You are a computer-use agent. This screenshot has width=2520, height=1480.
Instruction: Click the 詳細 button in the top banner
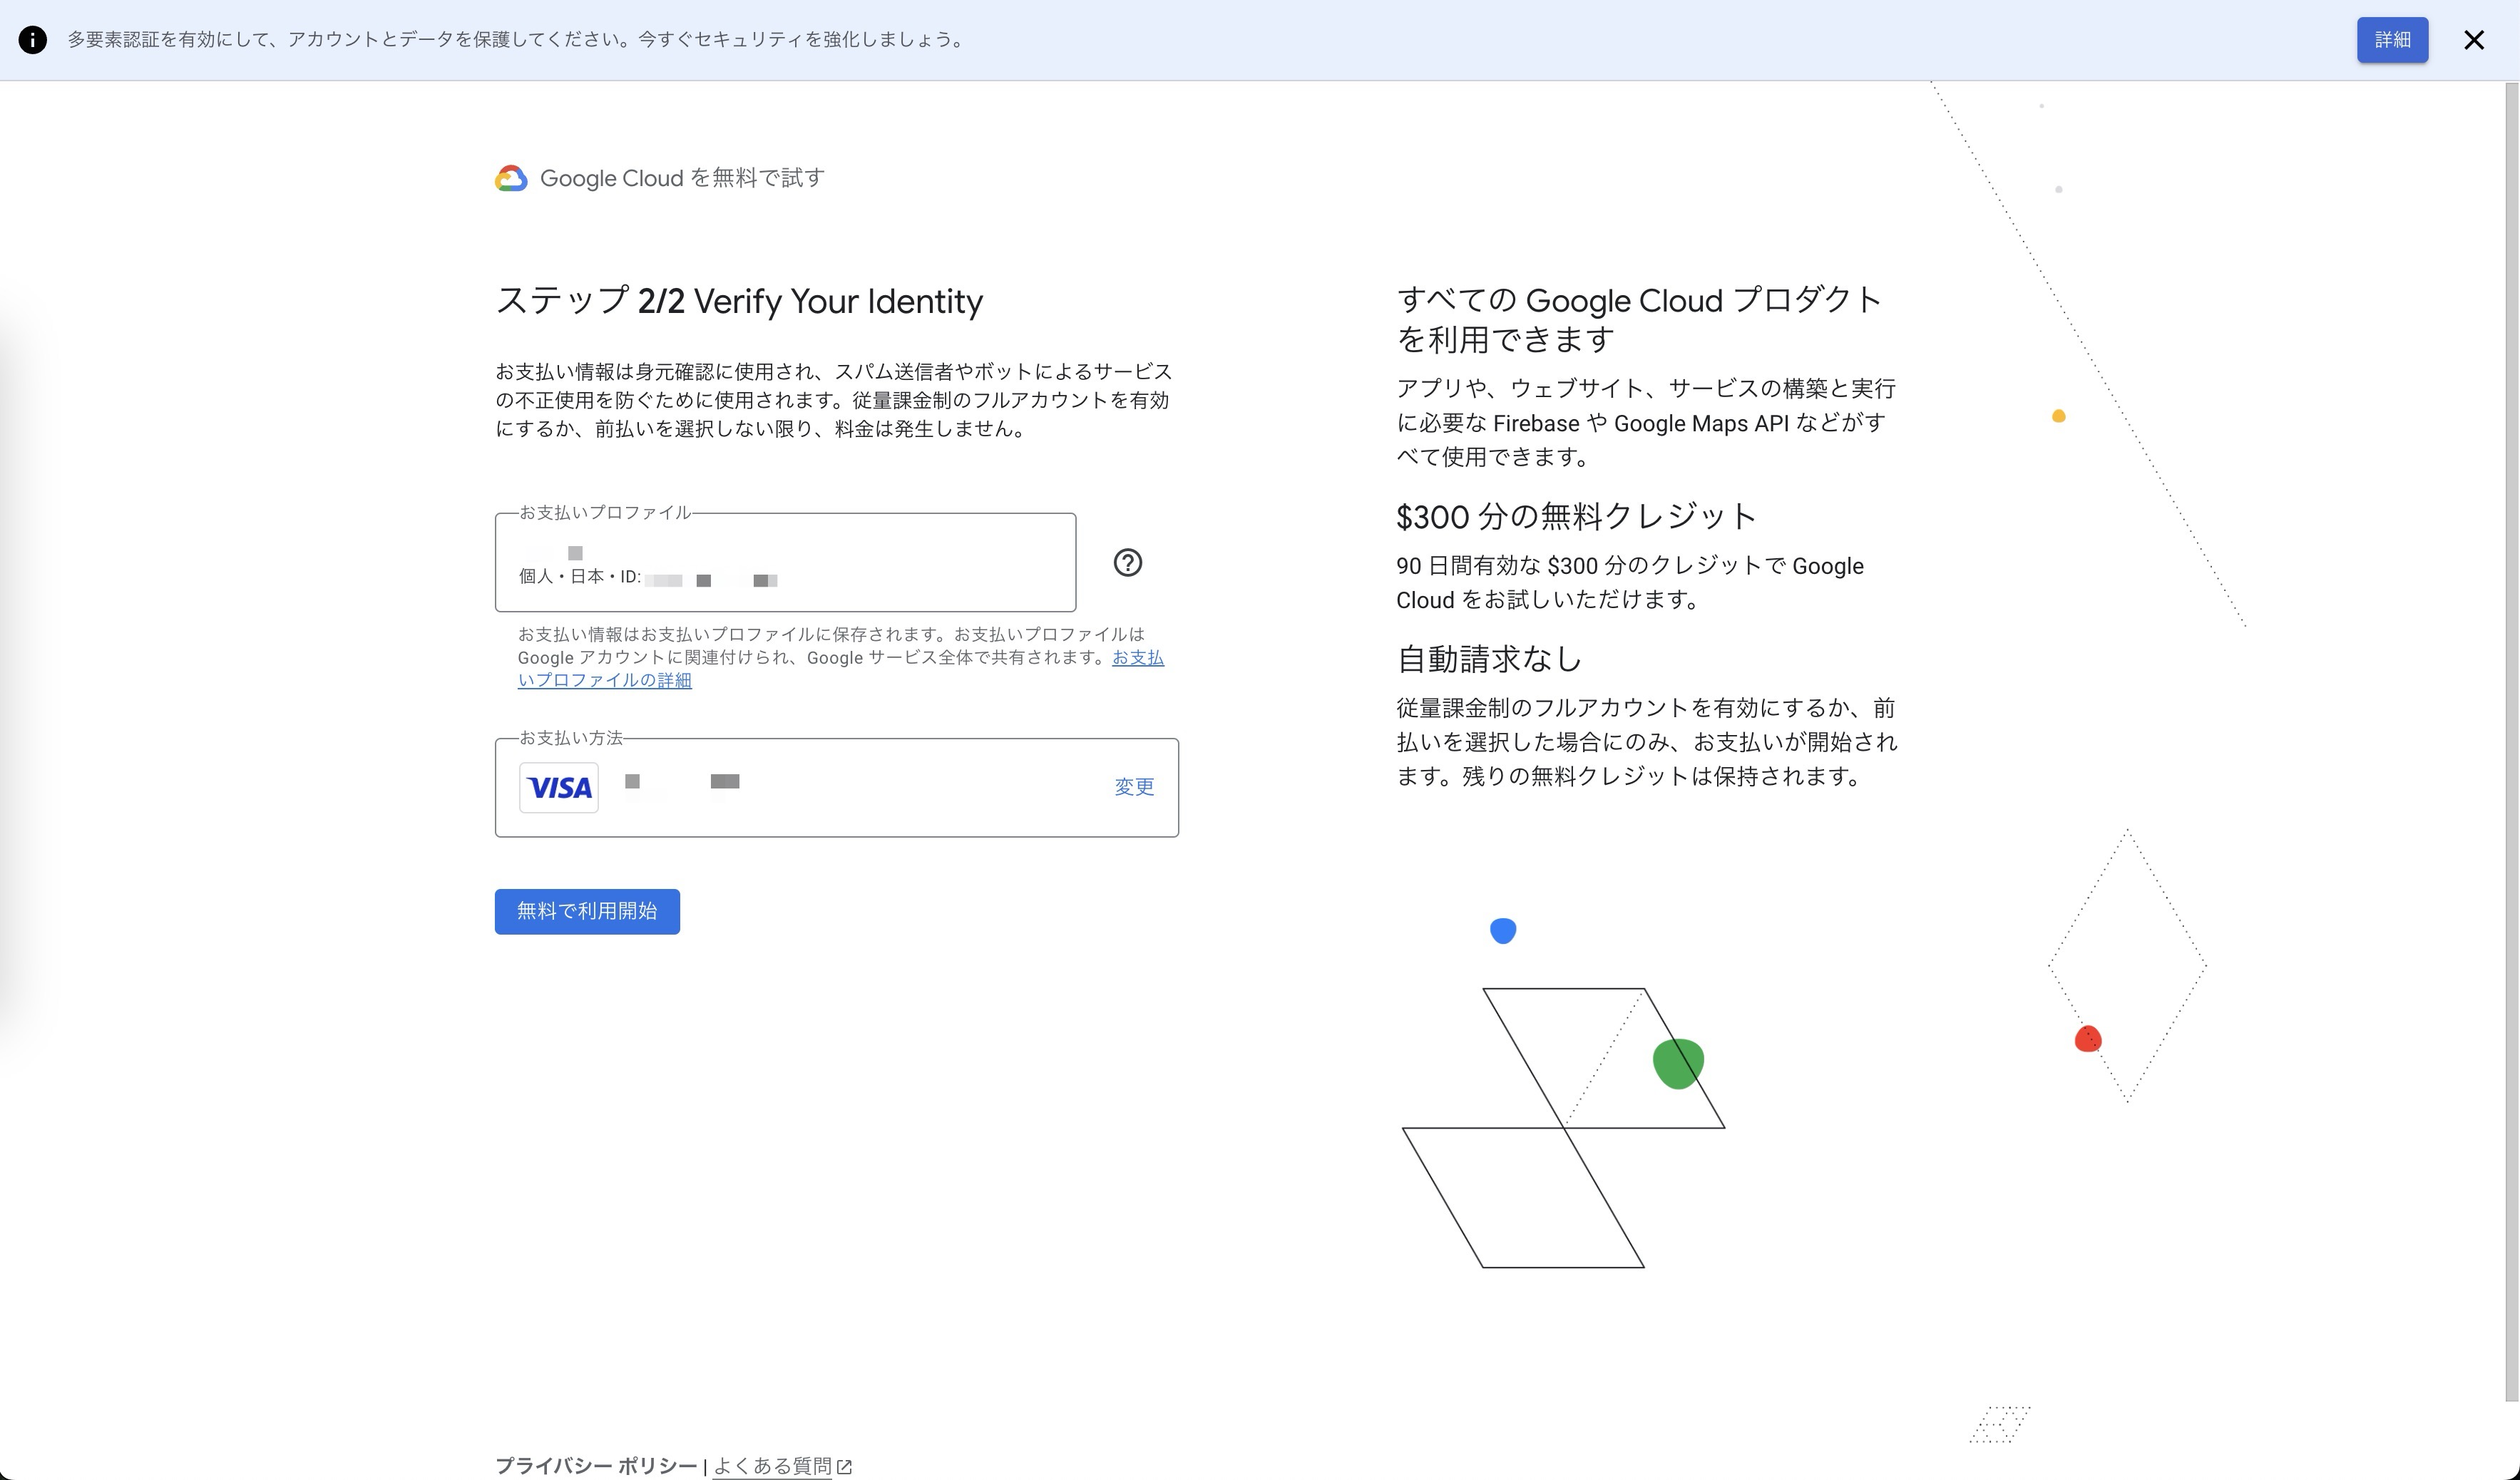click(2392, 40)
